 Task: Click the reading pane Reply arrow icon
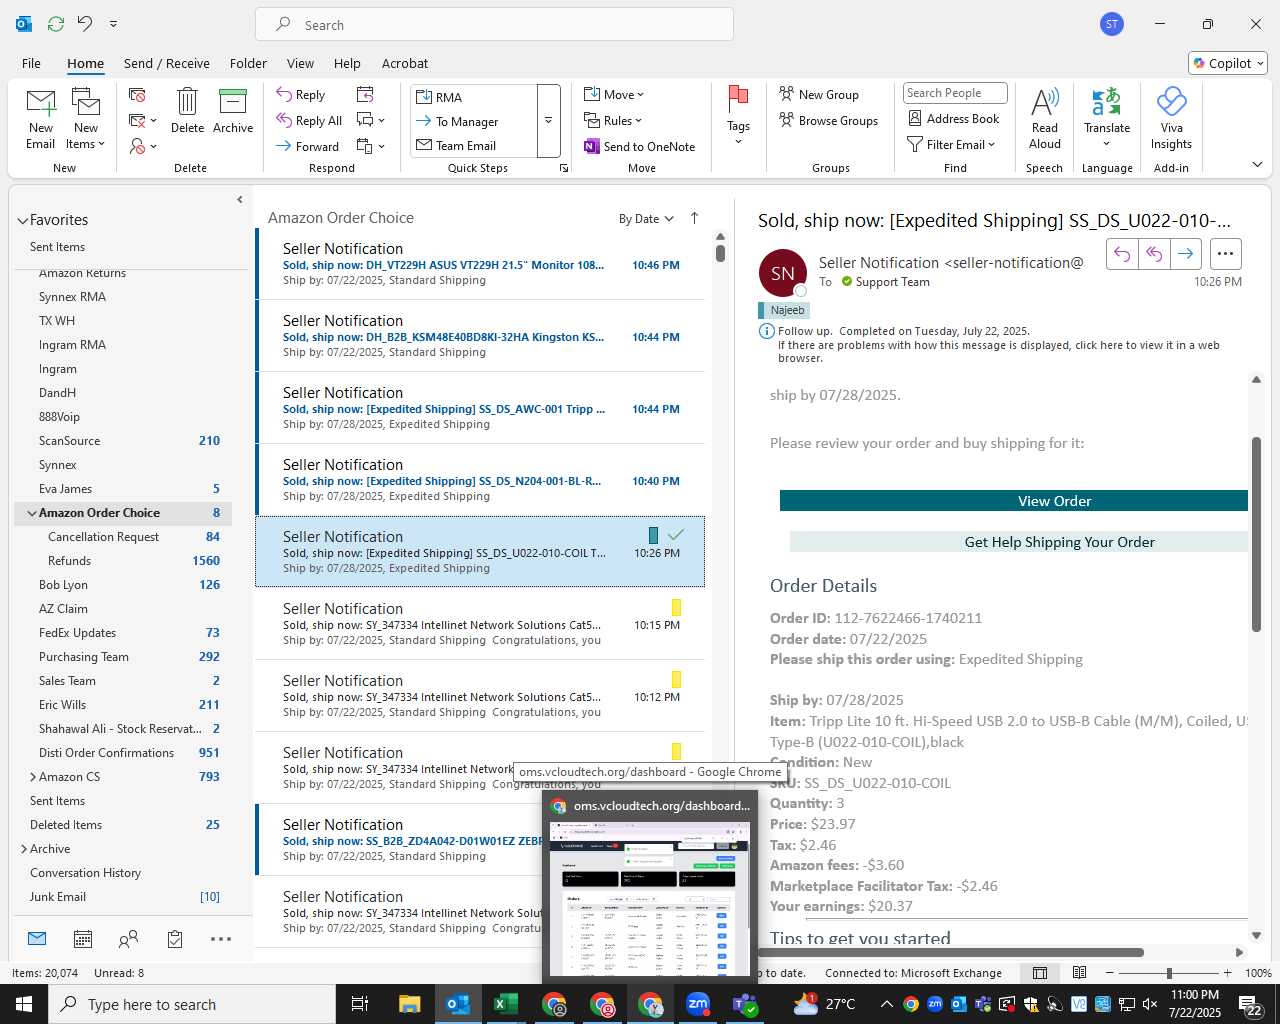[x=1122, y=254]
